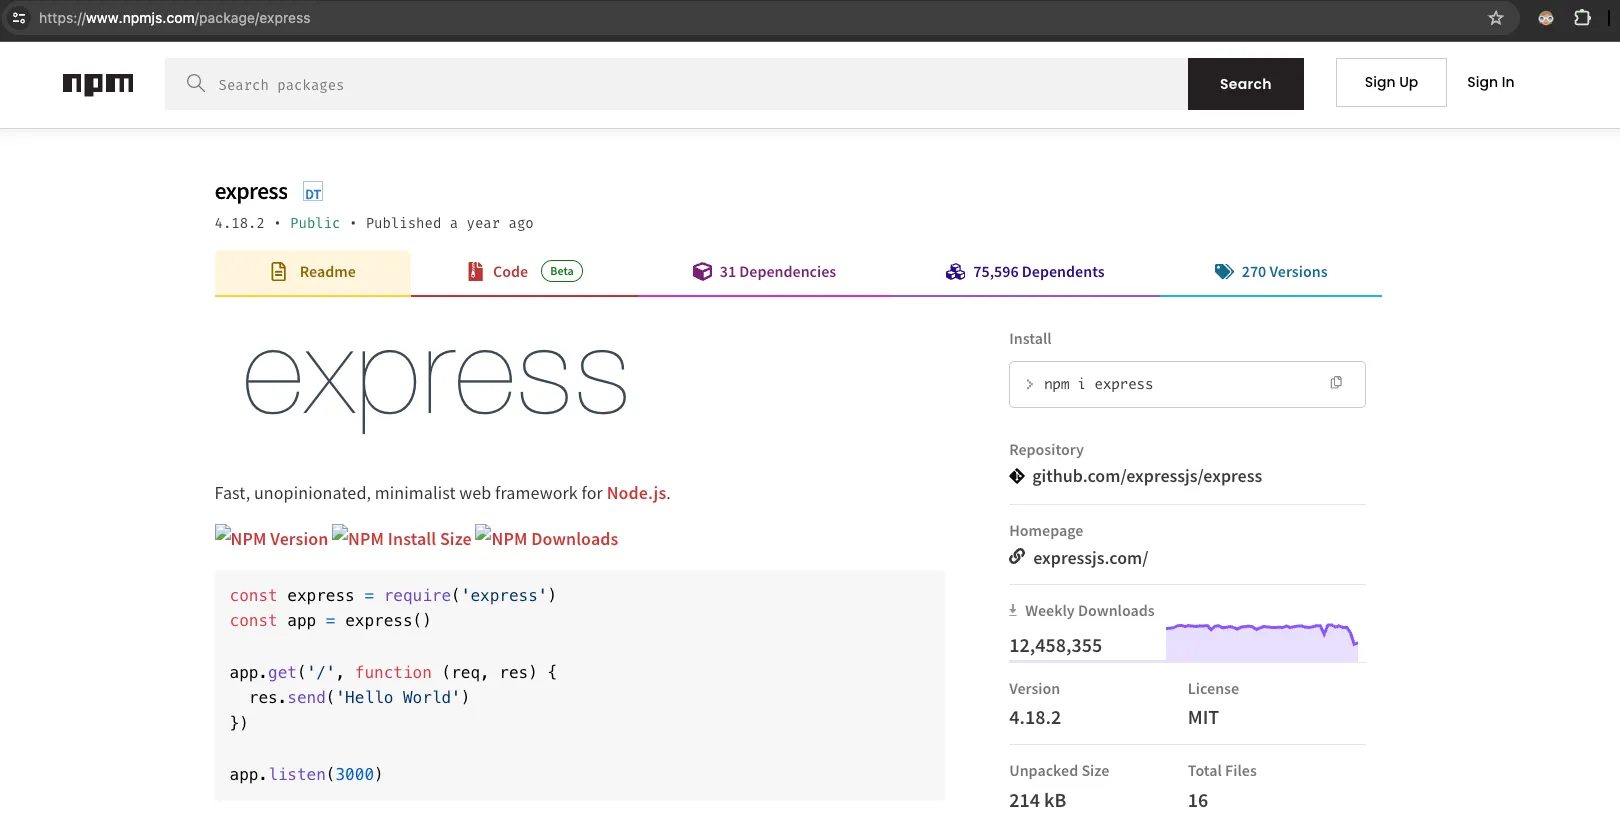Bookmark this page with the star icon
1620x825 pixels.
point(1496,18)
